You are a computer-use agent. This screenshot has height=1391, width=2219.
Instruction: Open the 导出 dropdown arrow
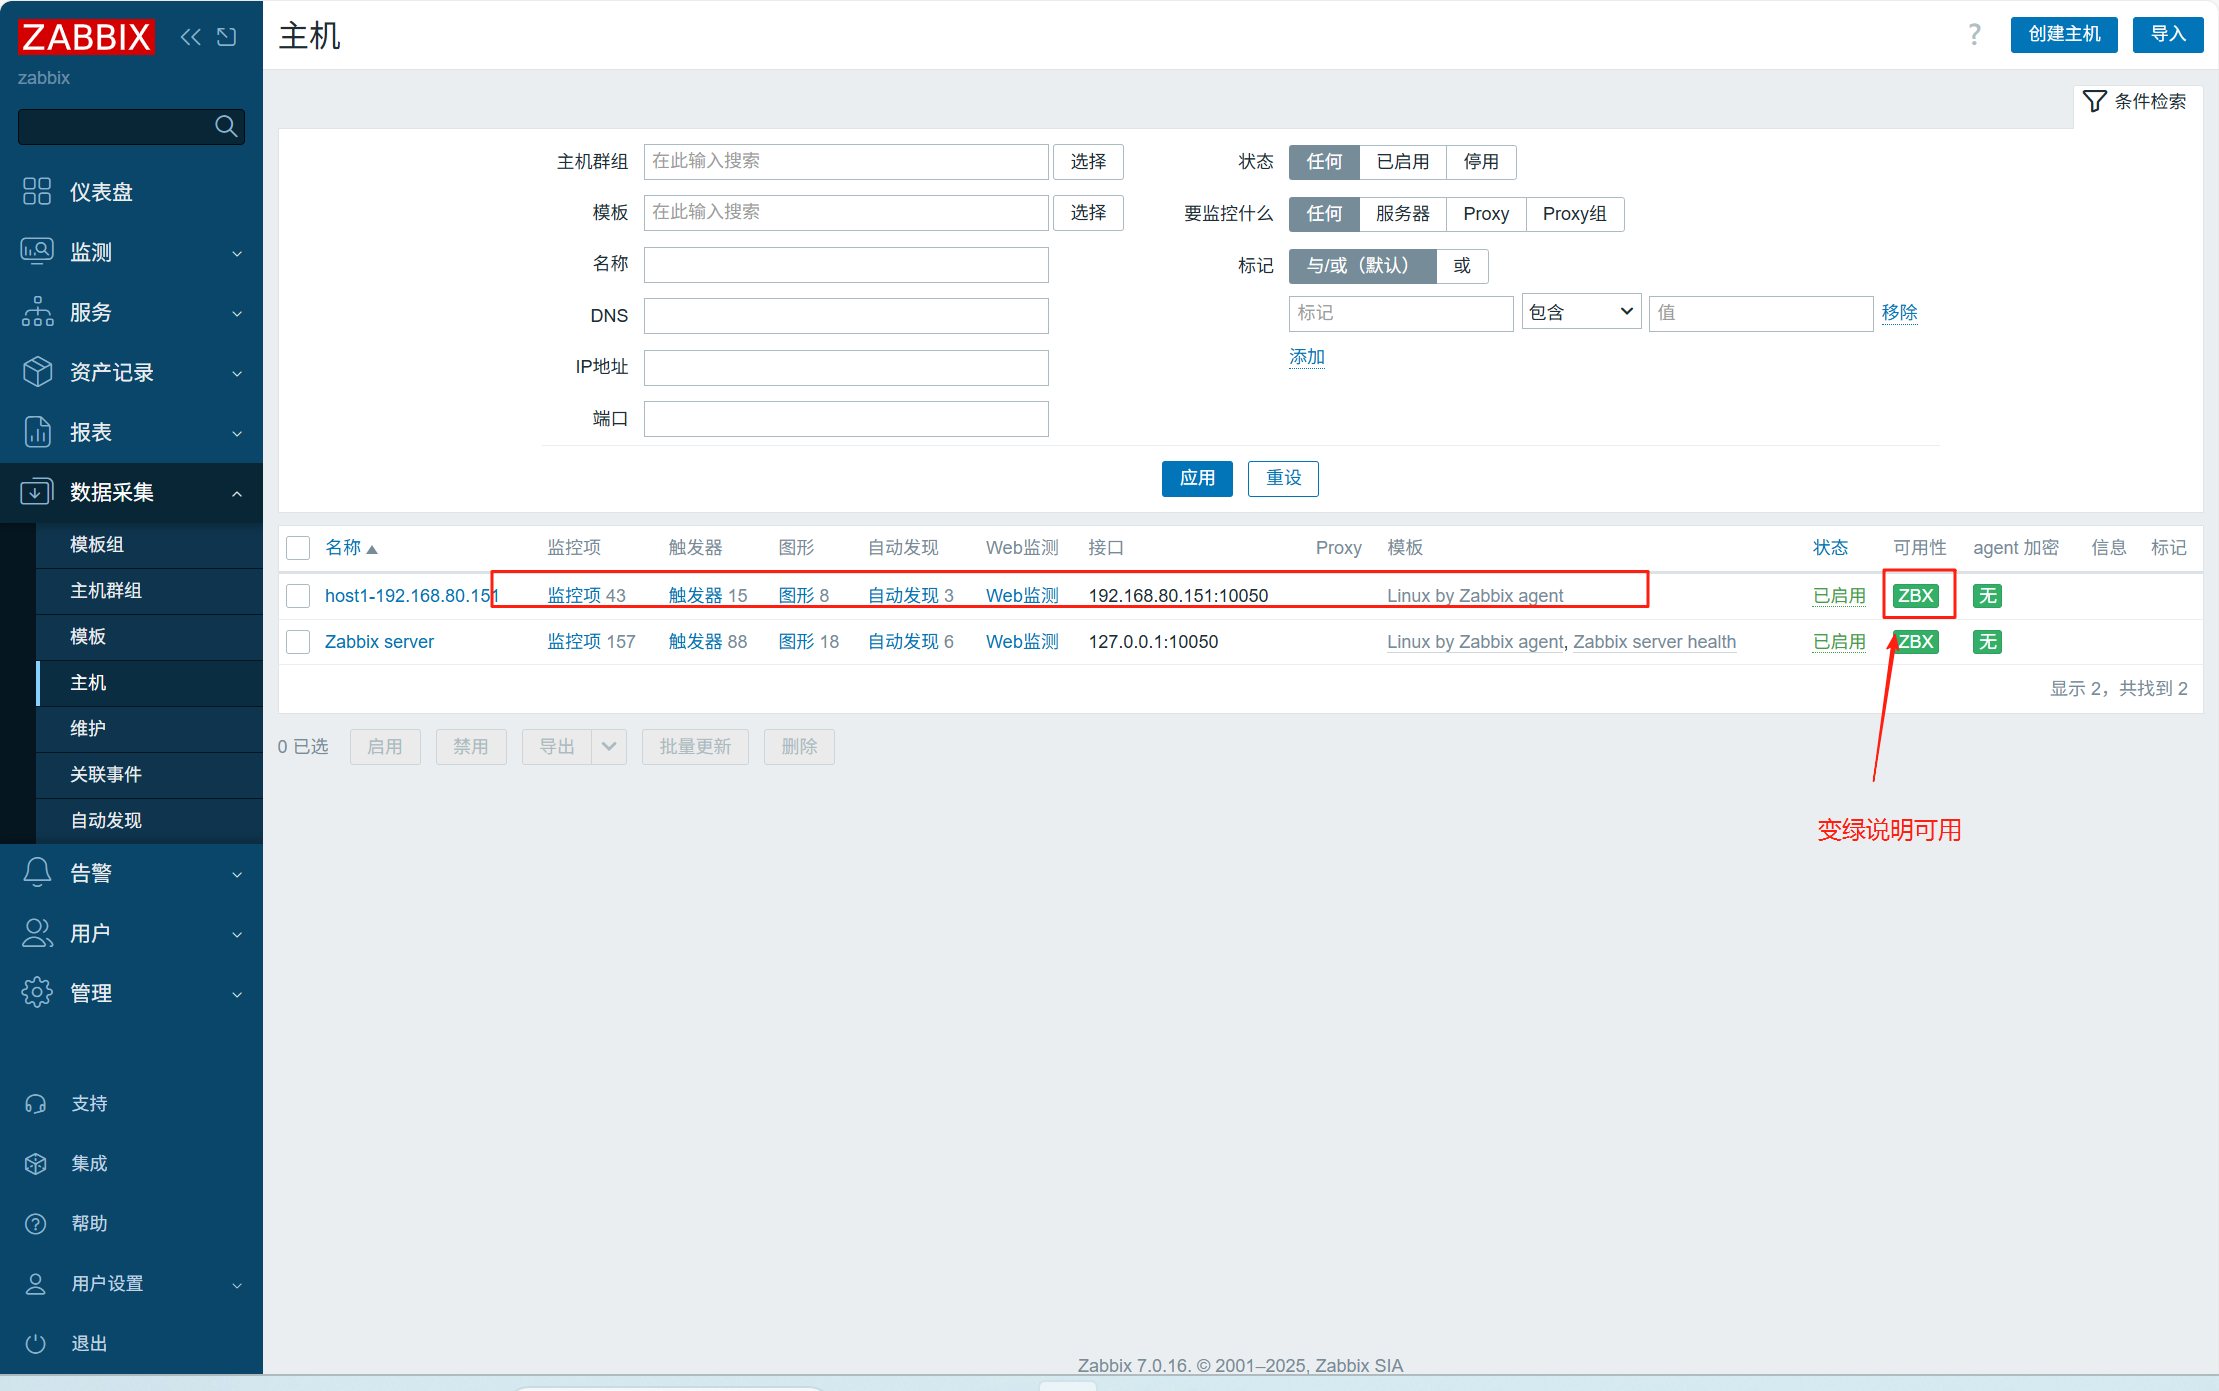click(x=609, y=746)
